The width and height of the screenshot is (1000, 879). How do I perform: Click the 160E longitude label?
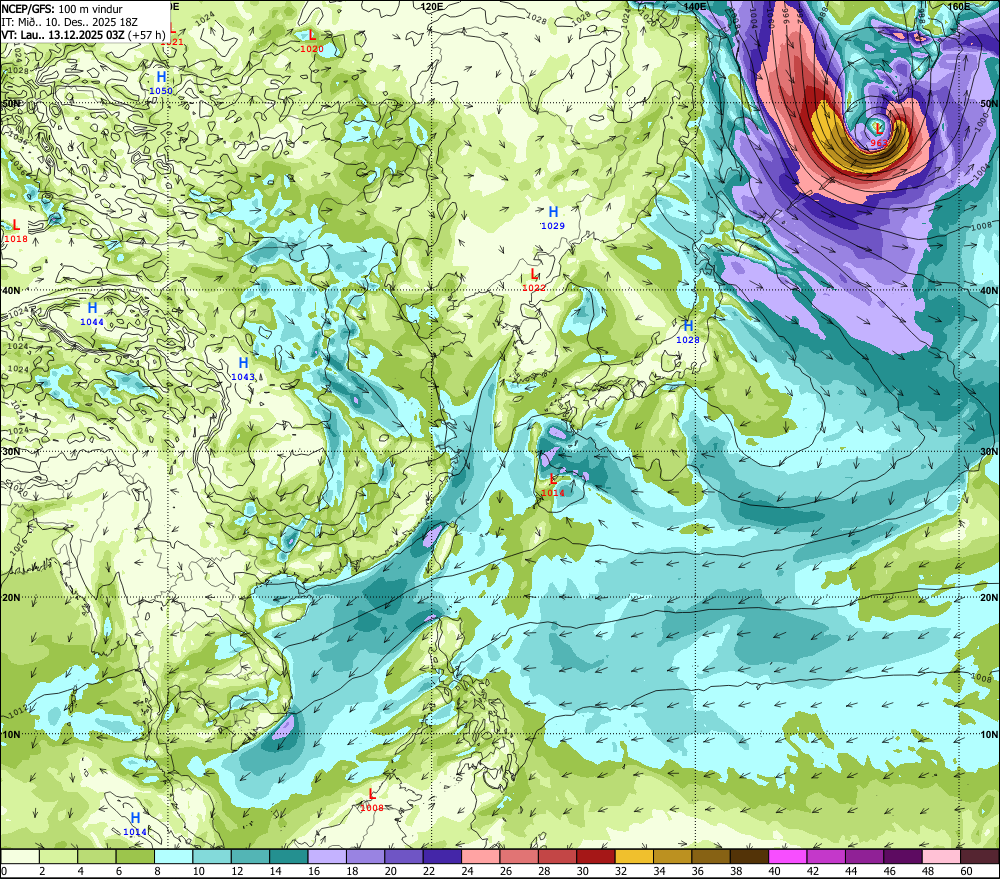coord(959,6)
